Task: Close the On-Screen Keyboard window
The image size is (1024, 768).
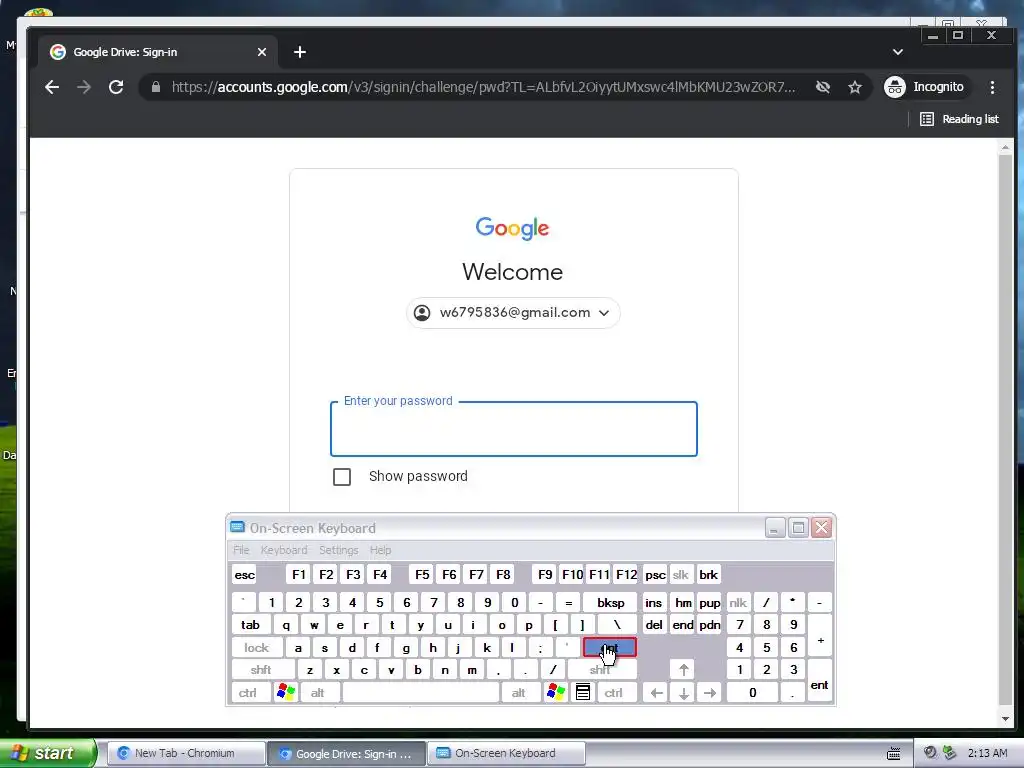Action: 822,528
